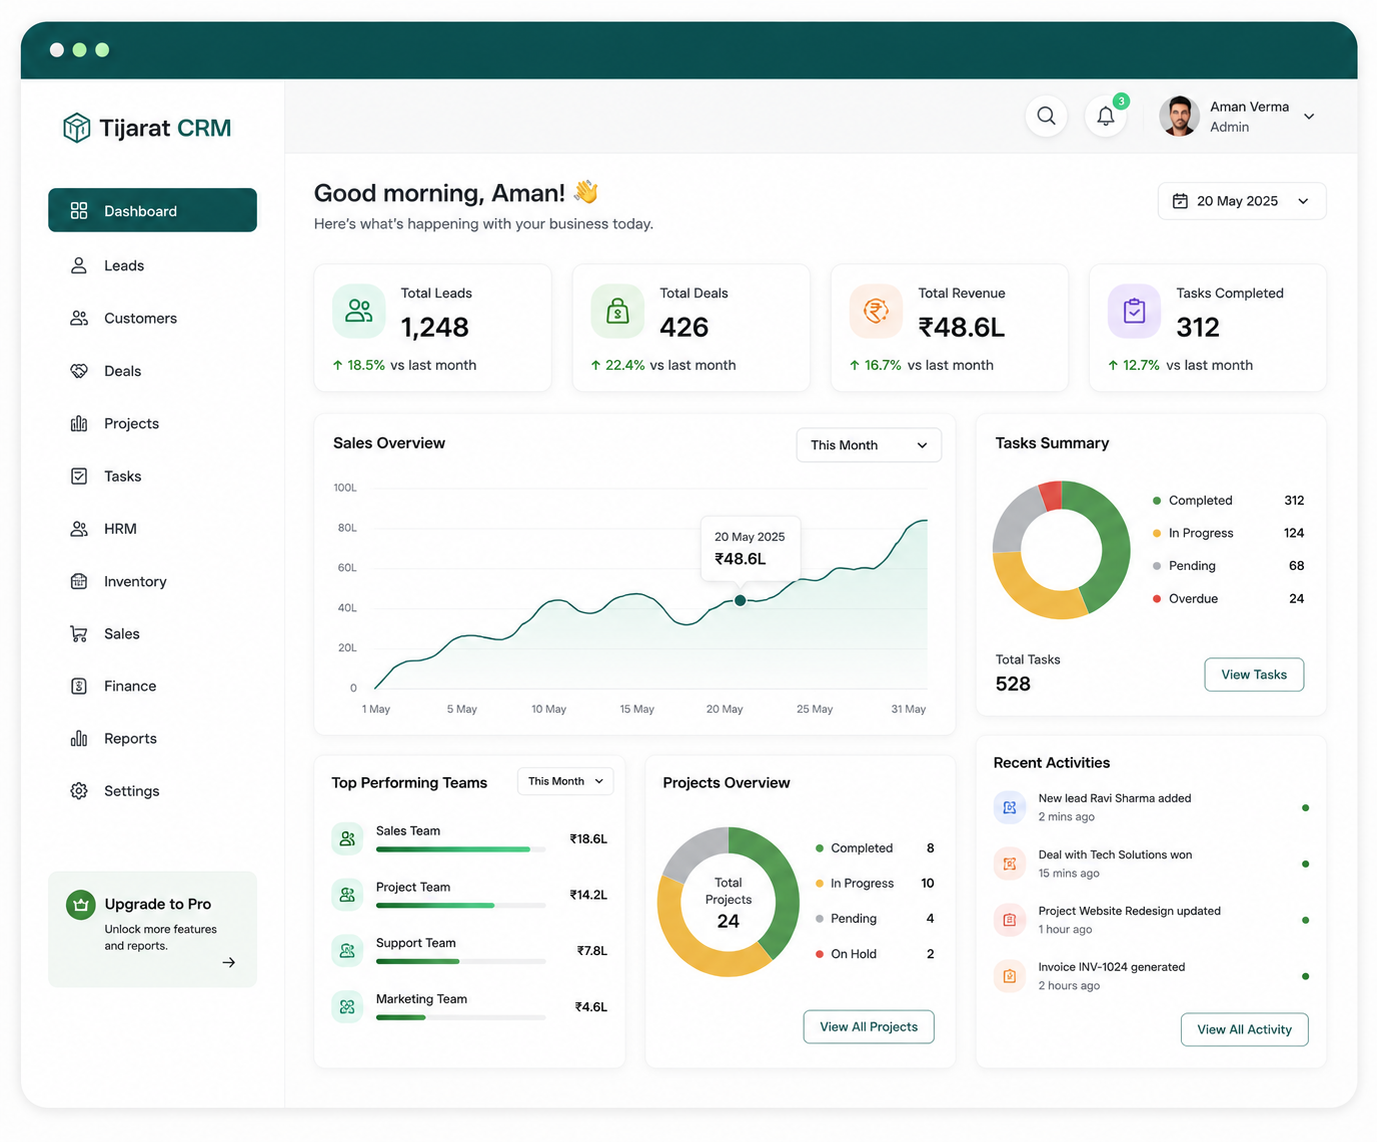Open the search icon in header
Viewport: 1377px width, 1142px height.
click(x=1046, y=116)
